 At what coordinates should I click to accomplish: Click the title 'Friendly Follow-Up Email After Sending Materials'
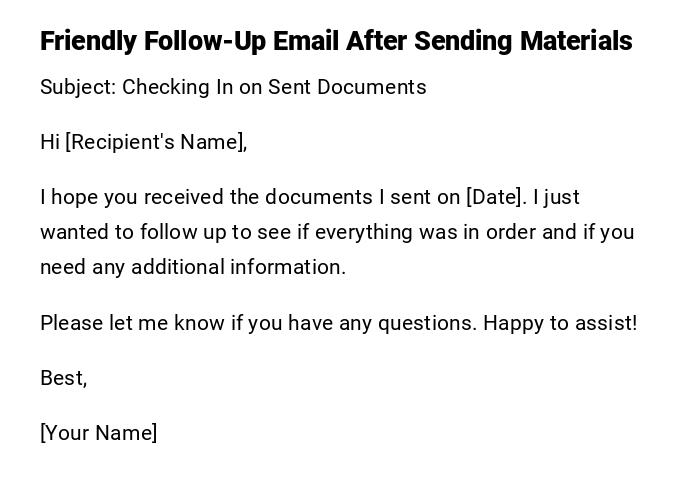click(336, 41)
